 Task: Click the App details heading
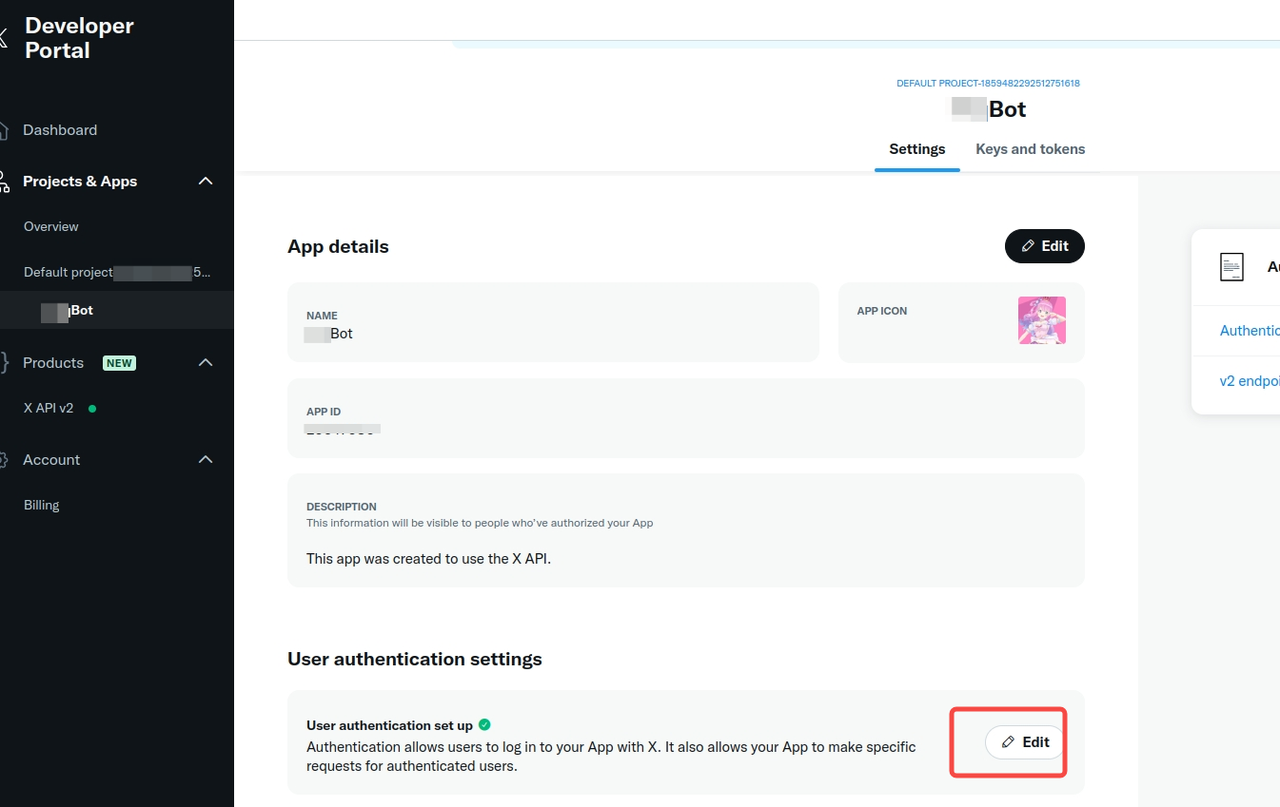click(338, 247)
